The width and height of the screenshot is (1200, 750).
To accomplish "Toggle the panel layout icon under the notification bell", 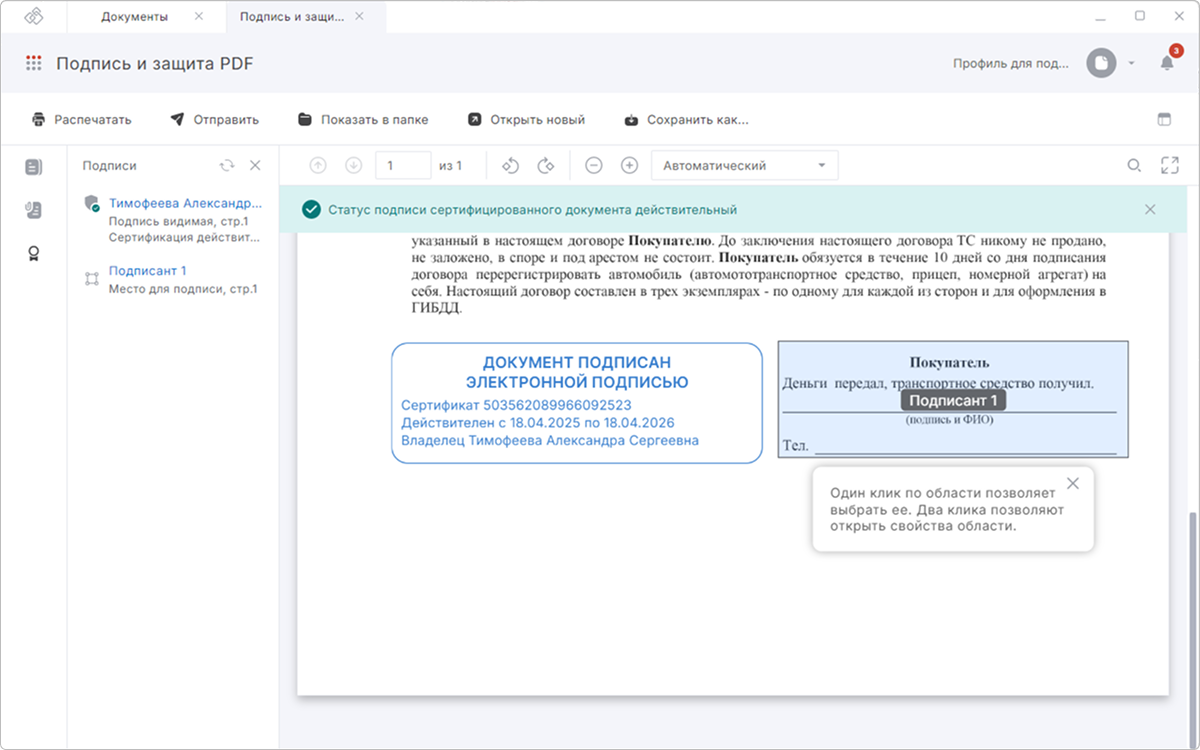I will coord(1164,119).
